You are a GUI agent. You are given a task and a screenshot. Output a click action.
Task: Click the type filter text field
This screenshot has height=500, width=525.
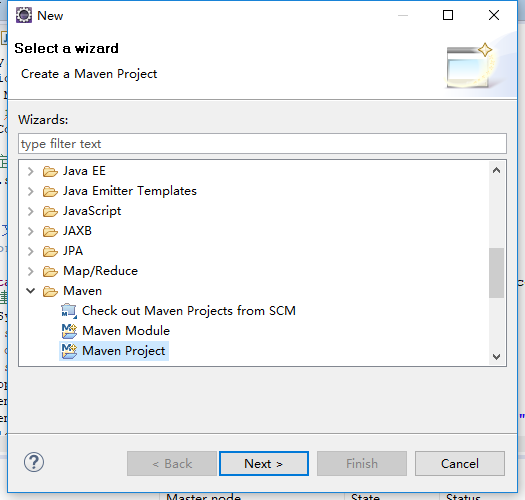click(262, 144)
